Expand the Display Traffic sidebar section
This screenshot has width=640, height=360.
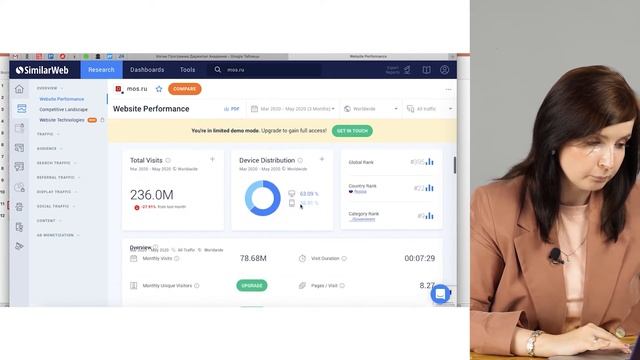pyautogui.click(x=57, y=192)
